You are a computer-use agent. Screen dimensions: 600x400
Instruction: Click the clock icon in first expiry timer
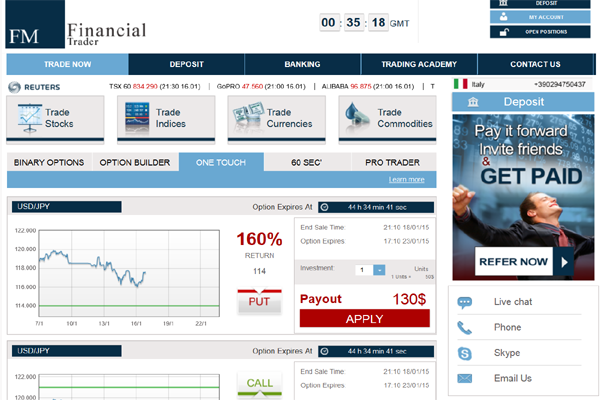[324, 207]
